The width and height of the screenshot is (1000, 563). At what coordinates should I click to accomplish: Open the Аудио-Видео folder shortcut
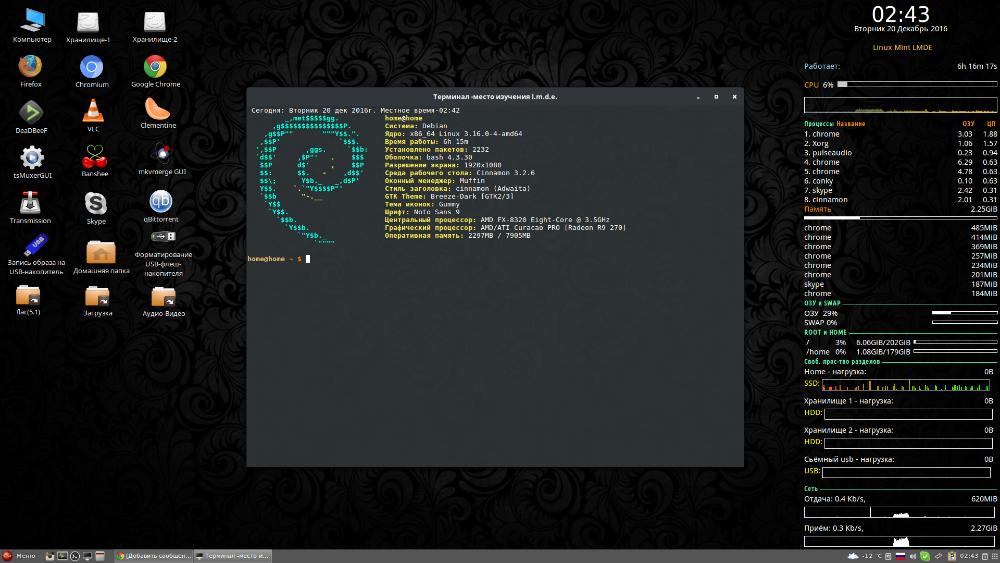pyautogui.click(x=163, y=296)
